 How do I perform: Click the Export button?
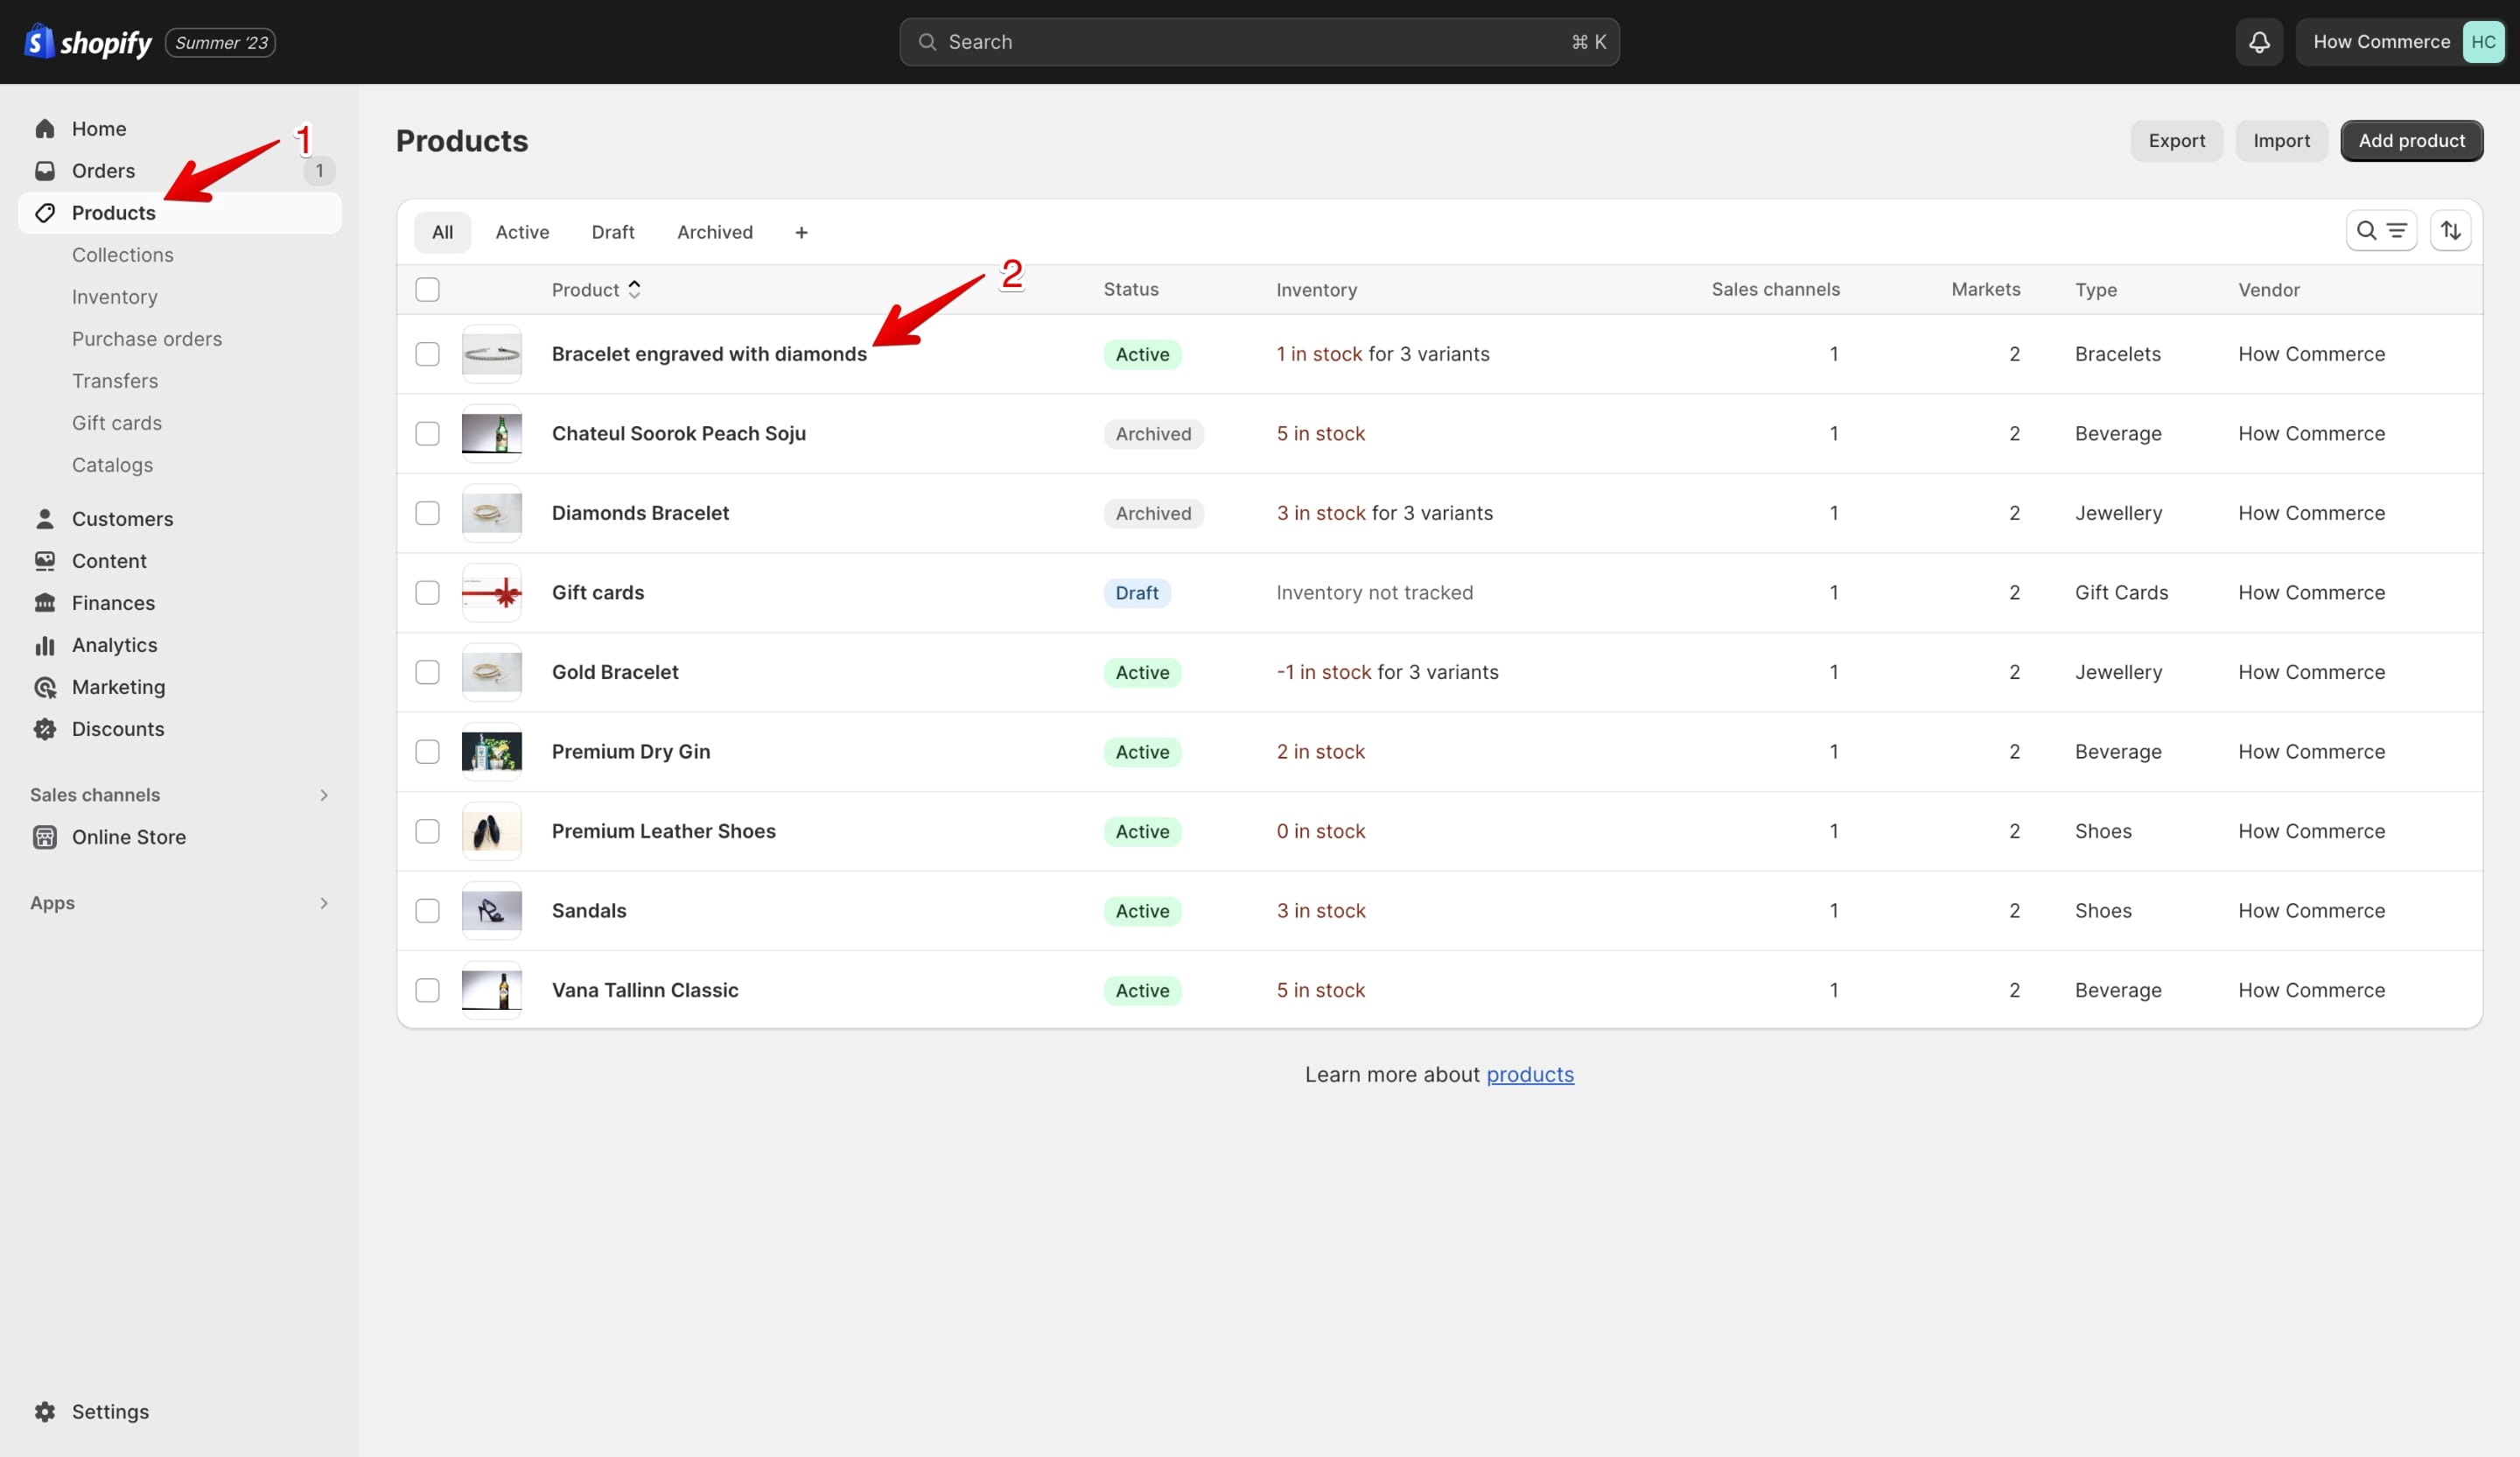point(2176,141)
